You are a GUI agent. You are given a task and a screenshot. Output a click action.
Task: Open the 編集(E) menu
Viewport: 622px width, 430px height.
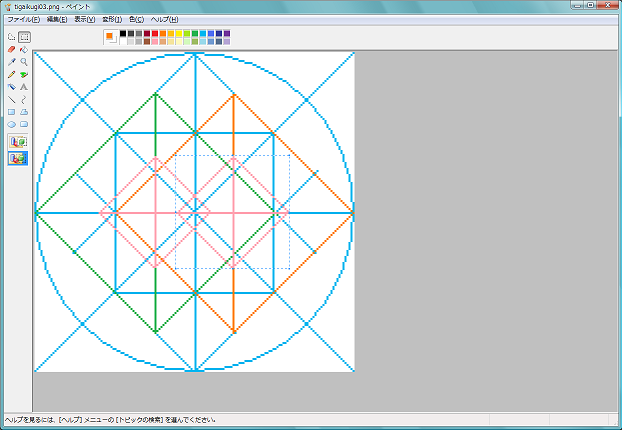(57, 19)
